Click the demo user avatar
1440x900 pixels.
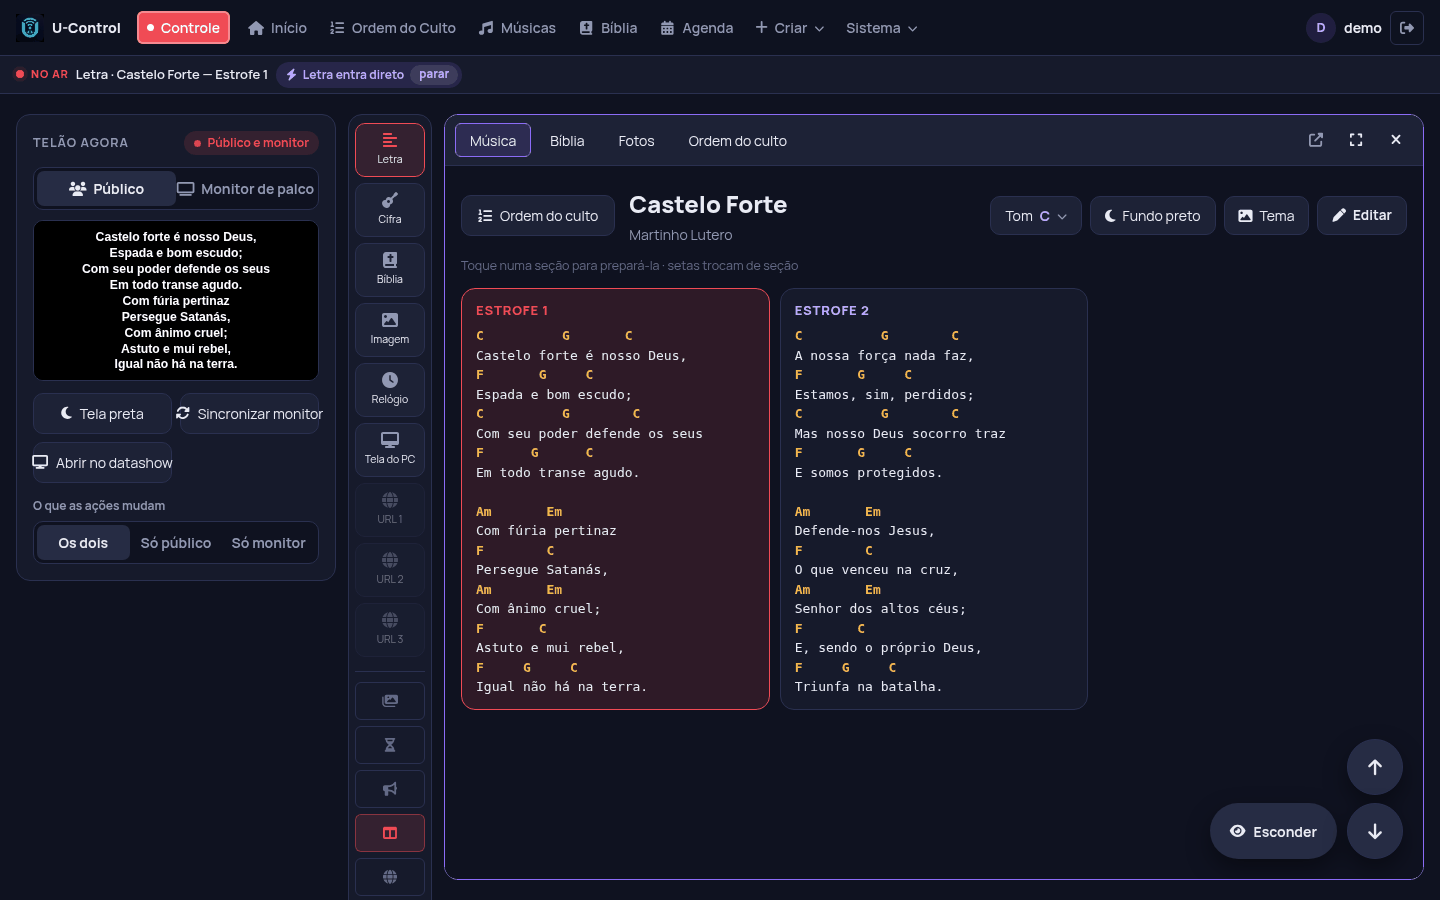coord(1321,28)
